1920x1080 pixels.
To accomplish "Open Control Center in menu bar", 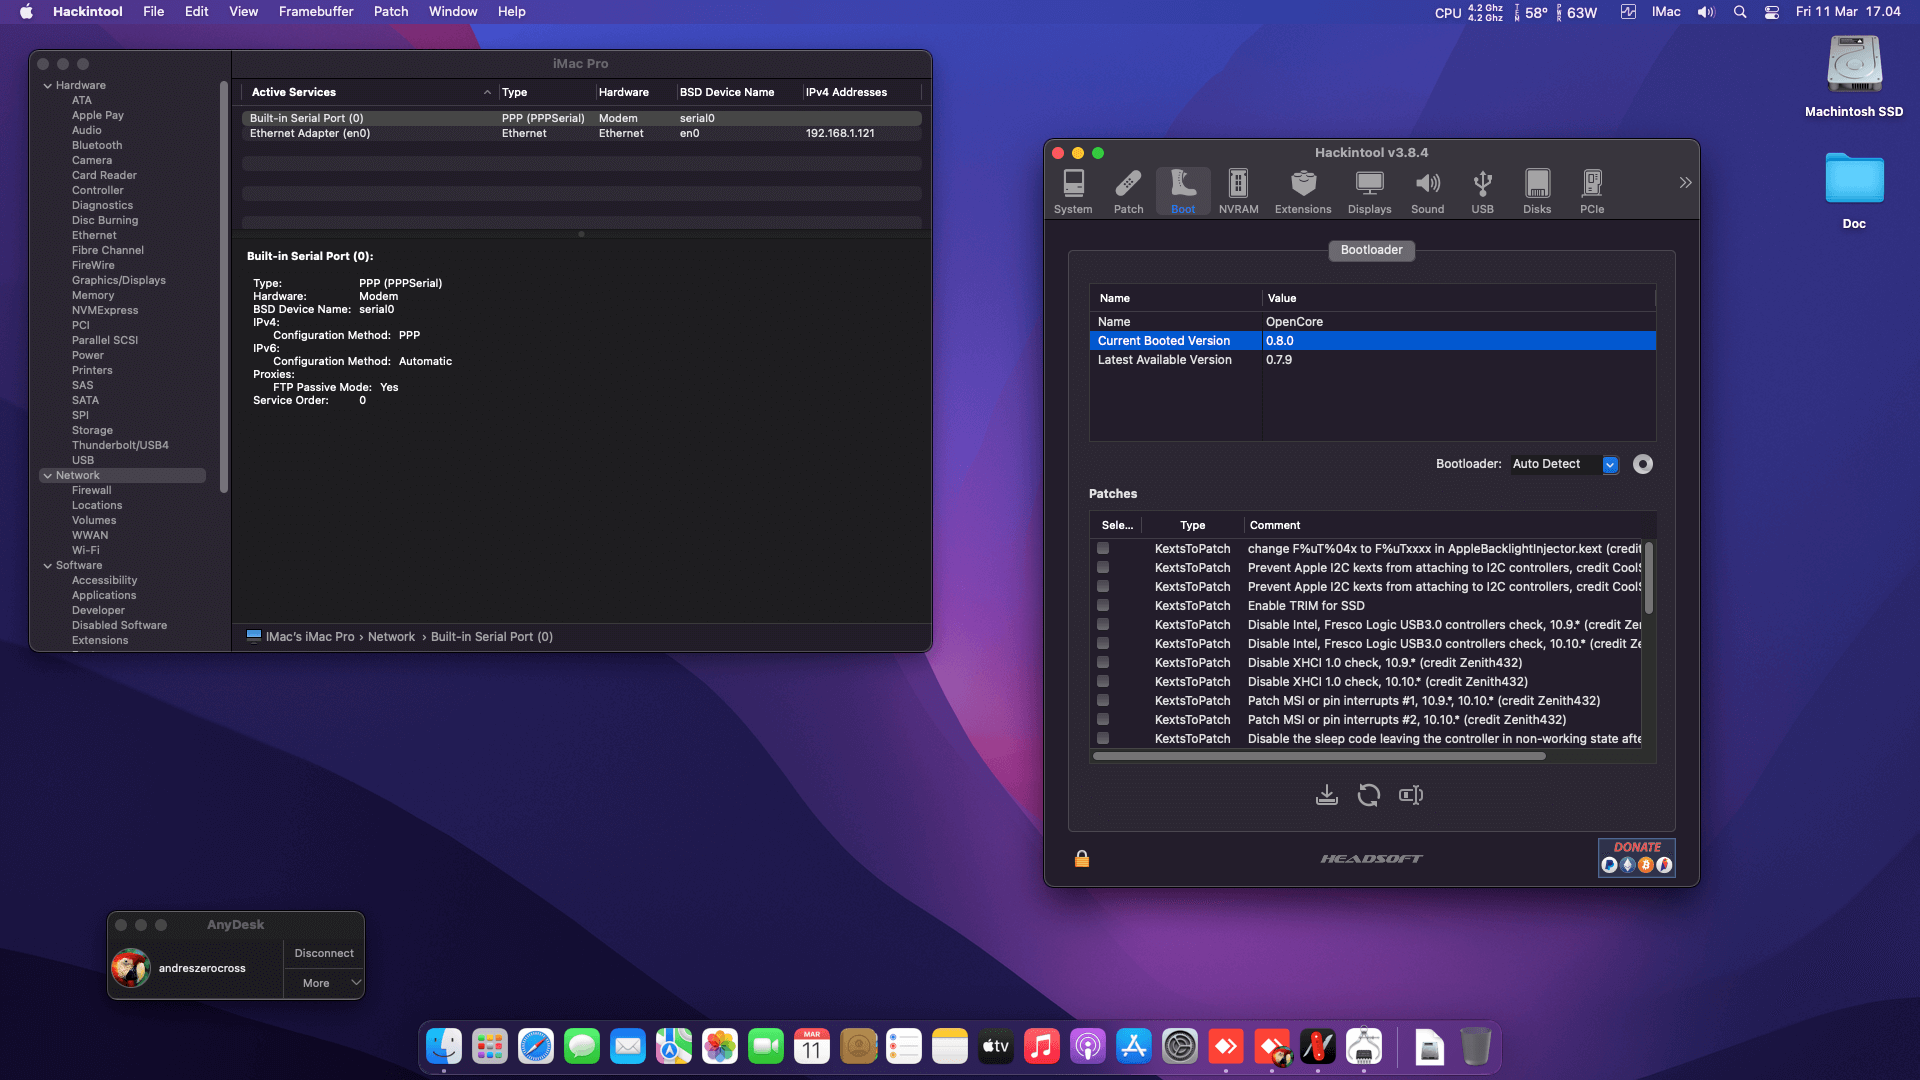I will [x=1772, y=12].
